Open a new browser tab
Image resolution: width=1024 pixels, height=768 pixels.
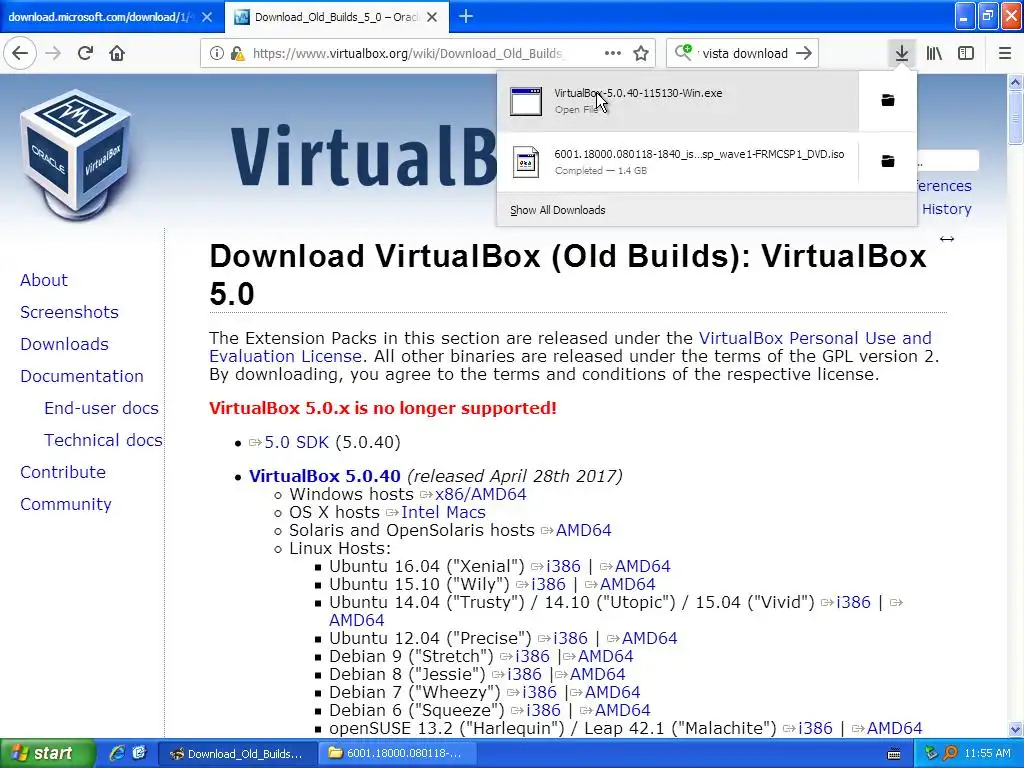point(466,16)
